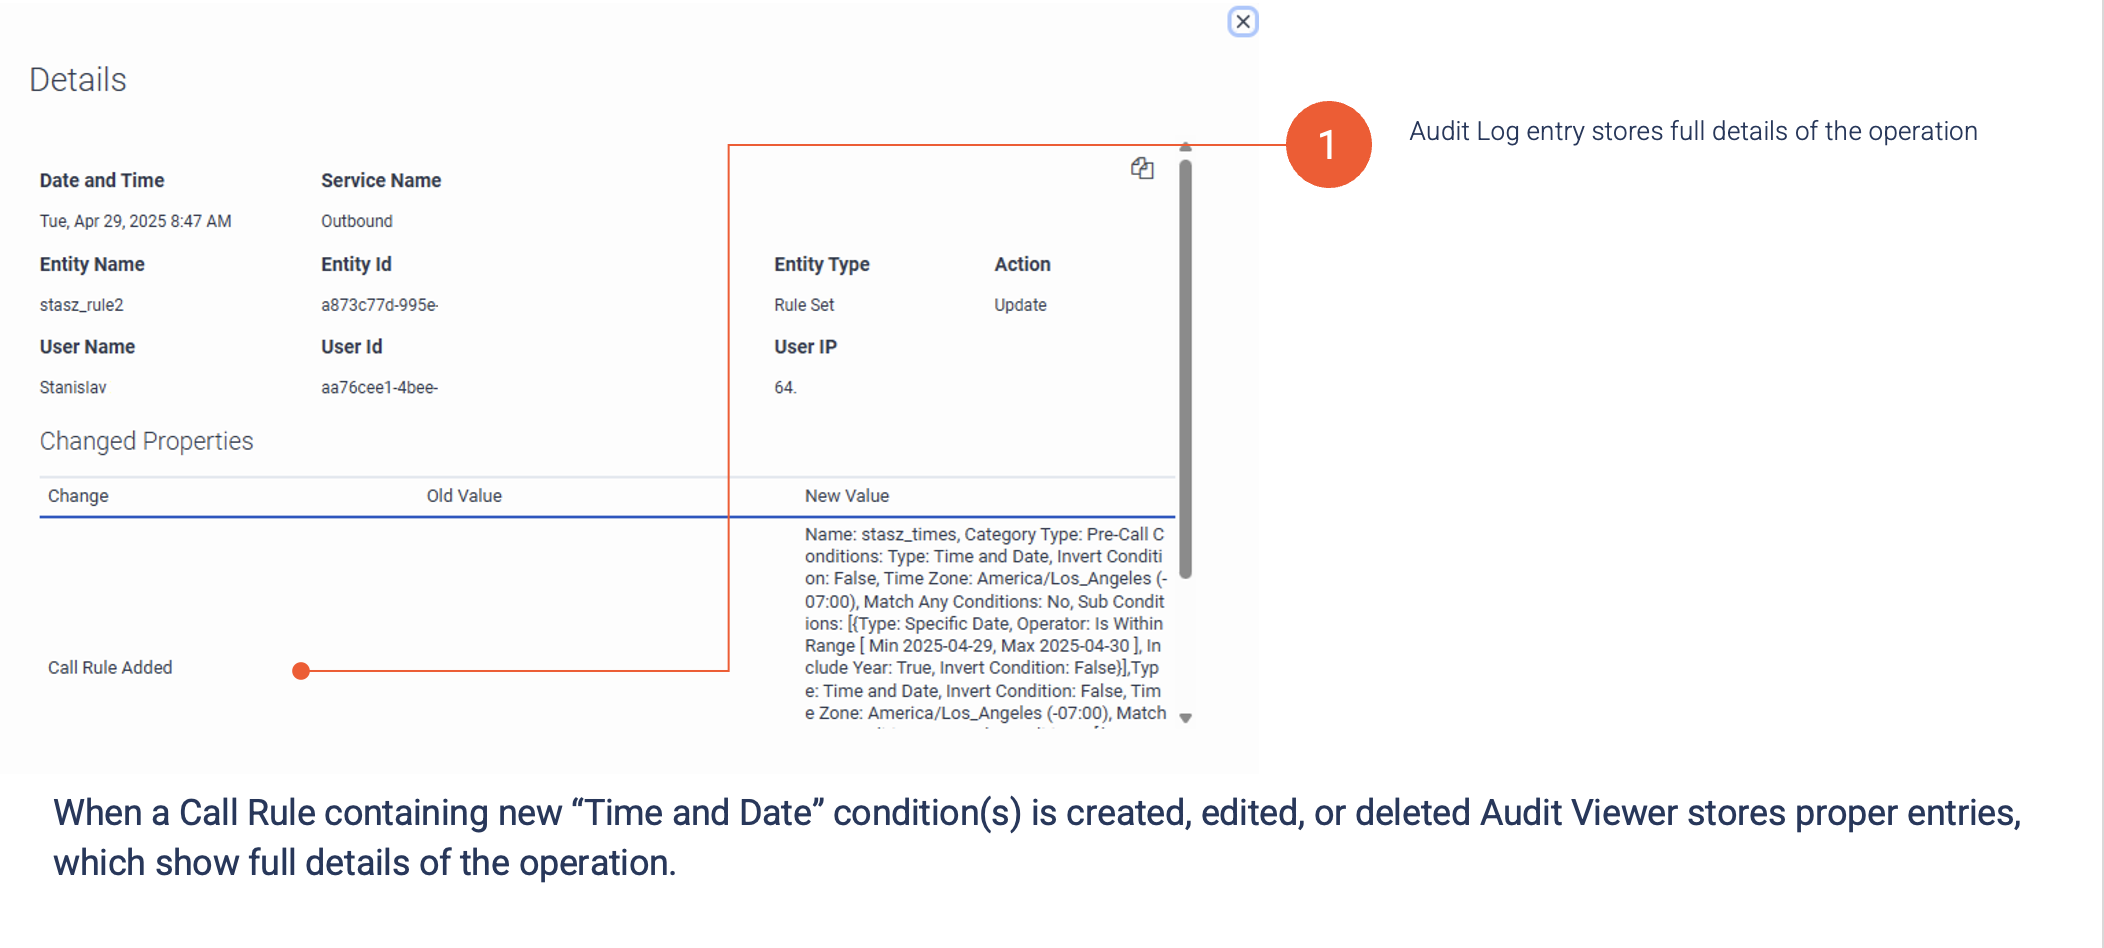This screenshot has width=2104, height=948.
Task: Click the orange dot beside Call Rule Added
Action: click(x=301, y=671)
